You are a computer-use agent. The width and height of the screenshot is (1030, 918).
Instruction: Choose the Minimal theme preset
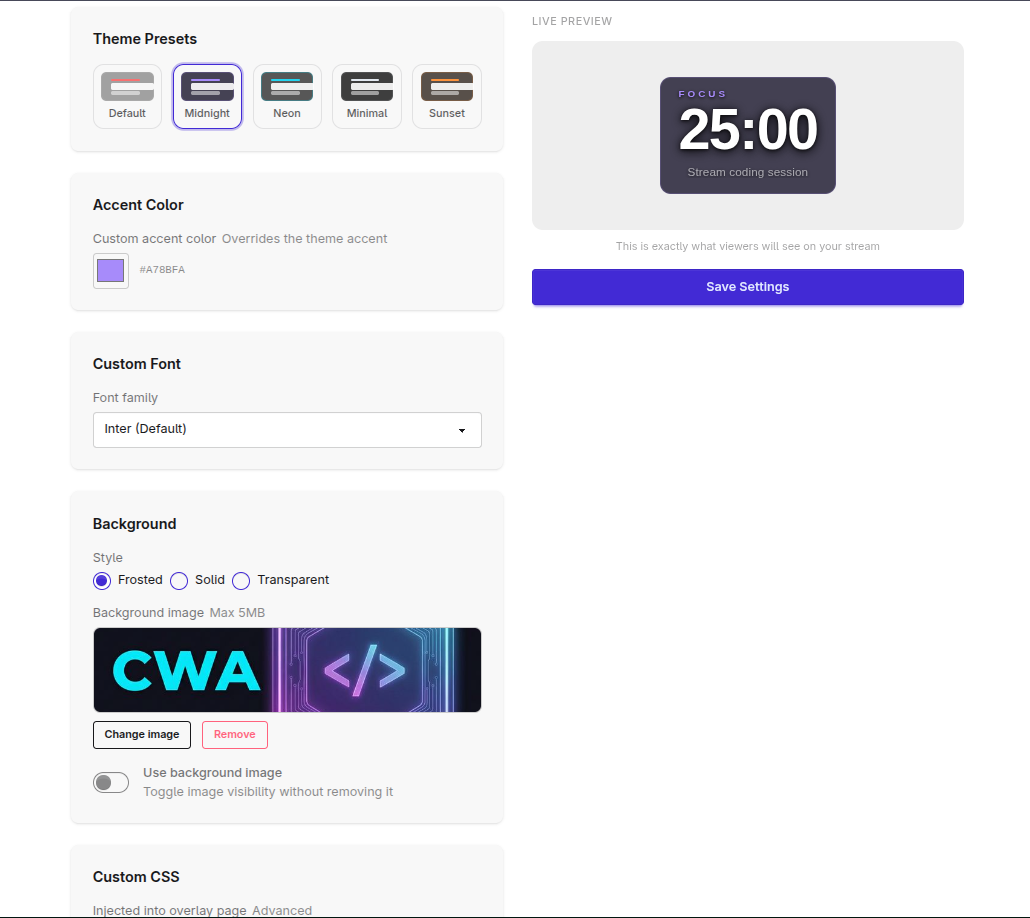pyautogui.click(x=366, y=96)
